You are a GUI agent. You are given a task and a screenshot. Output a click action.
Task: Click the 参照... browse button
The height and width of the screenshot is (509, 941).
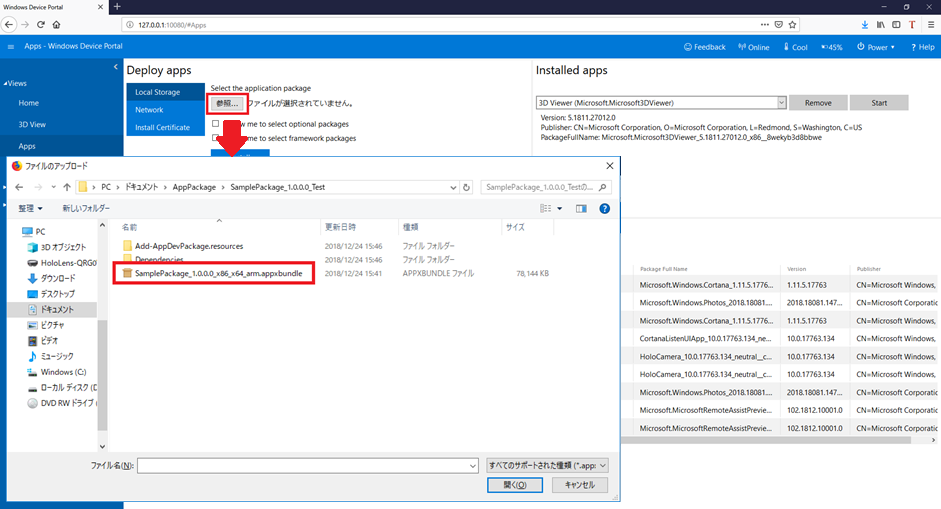point(227,104)
